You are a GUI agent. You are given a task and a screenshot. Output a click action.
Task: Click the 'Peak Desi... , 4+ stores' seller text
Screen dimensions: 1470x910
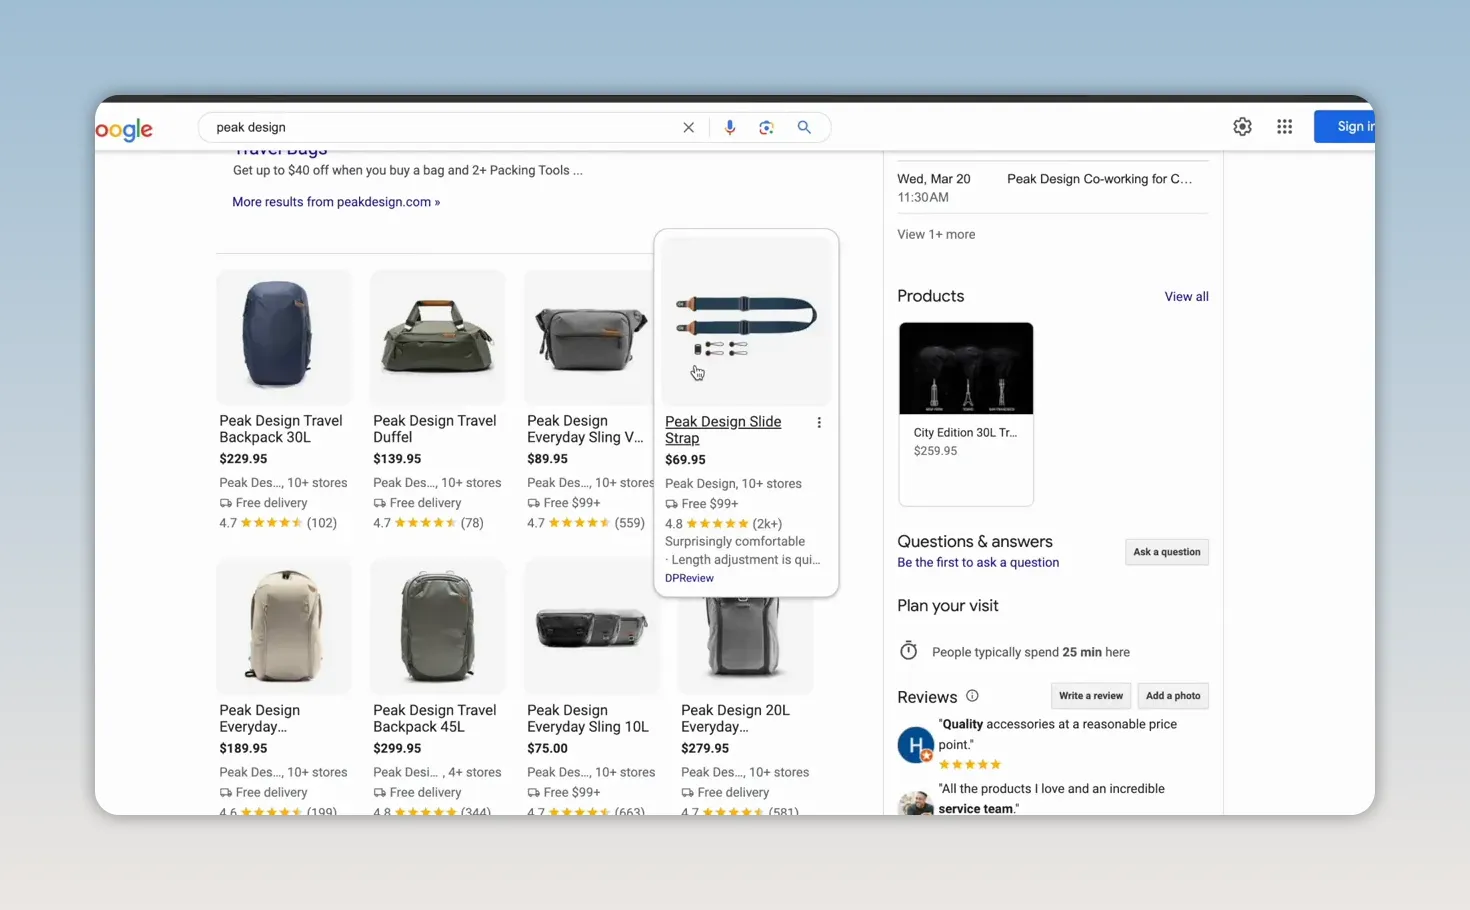437,772
